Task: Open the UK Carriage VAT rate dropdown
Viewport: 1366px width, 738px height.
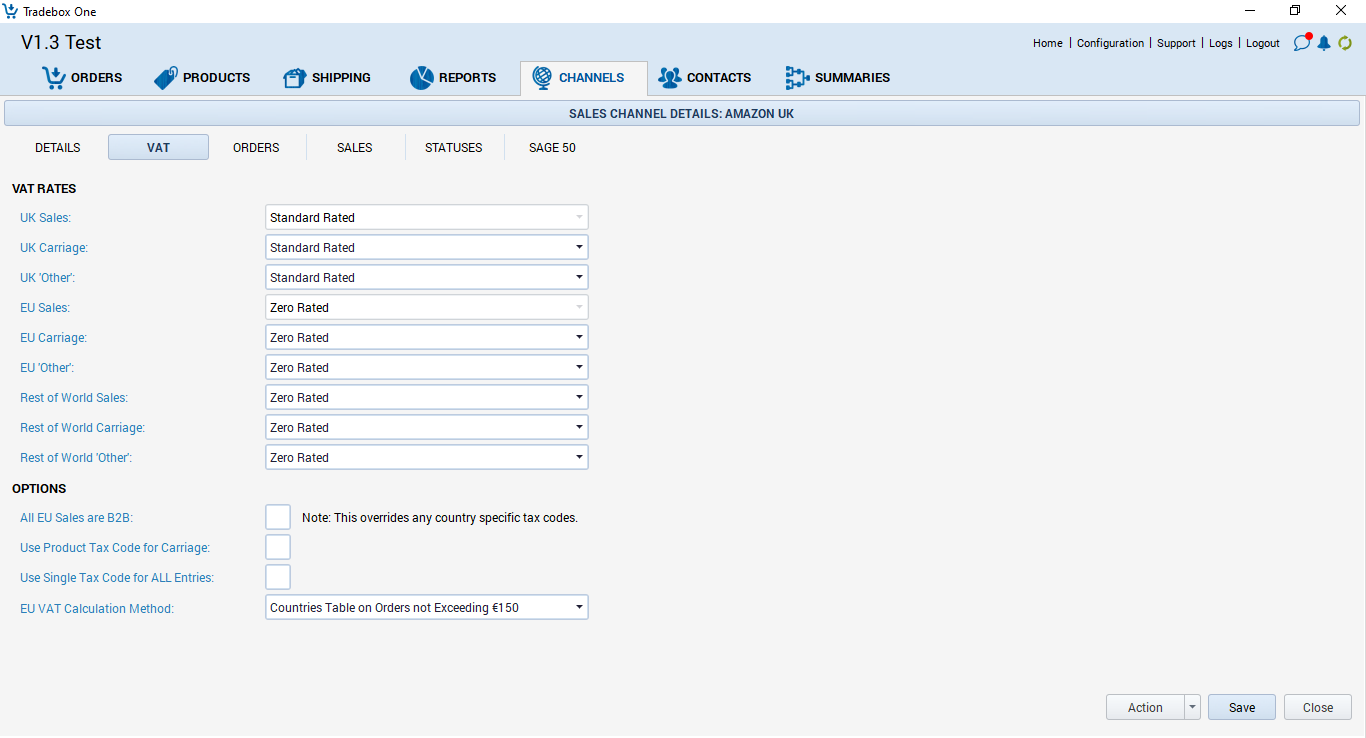Action: tap(427, 247)
